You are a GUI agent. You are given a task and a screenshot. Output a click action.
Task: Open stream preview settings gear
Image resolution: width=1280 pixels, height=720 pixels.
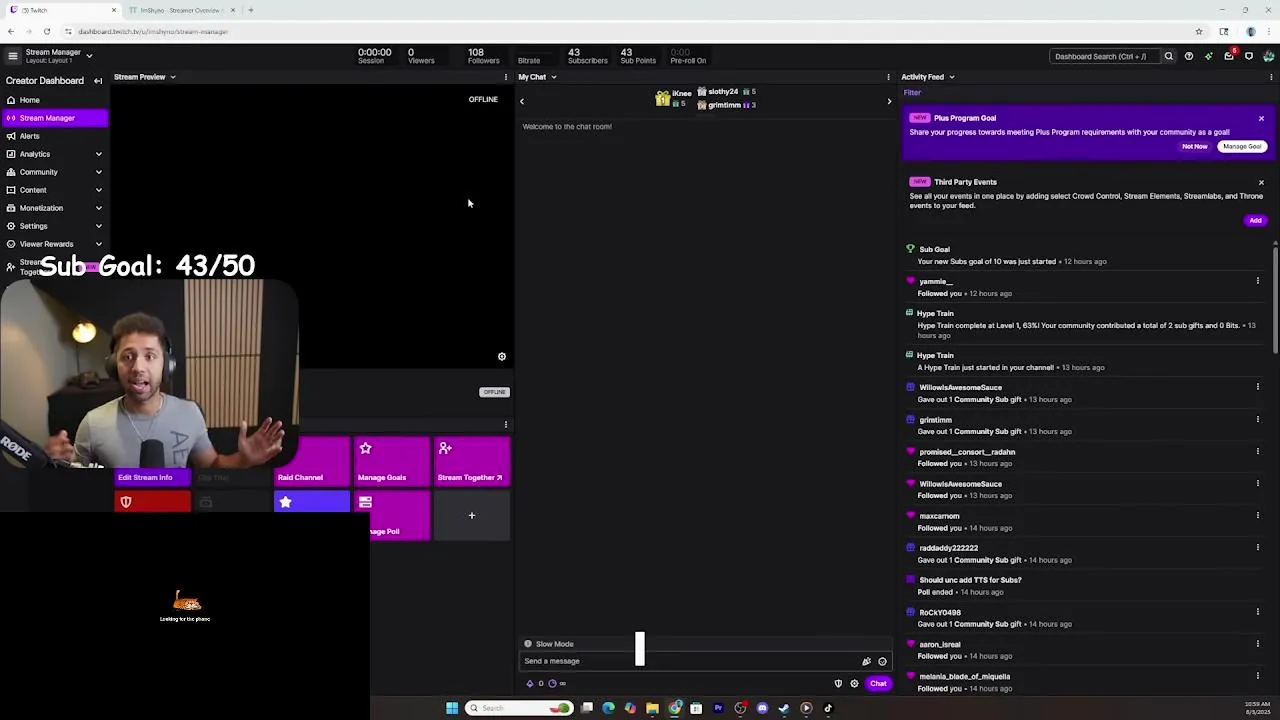click(502, 356)
